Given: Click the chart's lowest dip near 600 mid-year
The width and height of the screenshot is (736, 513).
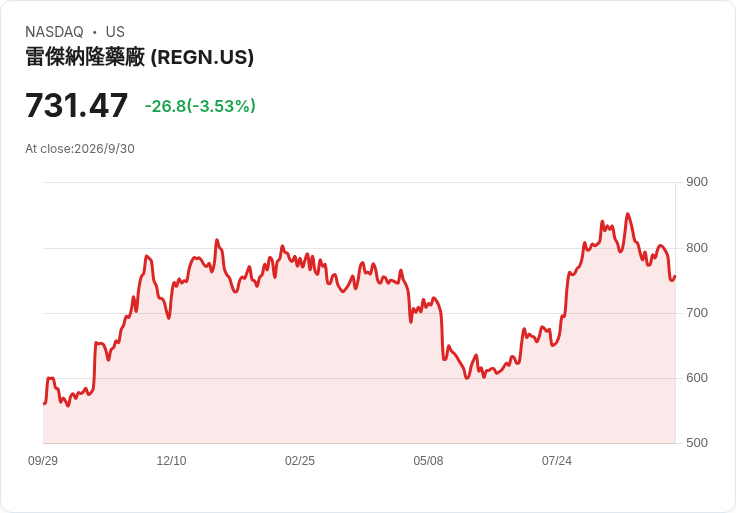Looking at the screenshot, I should point(467,378).
